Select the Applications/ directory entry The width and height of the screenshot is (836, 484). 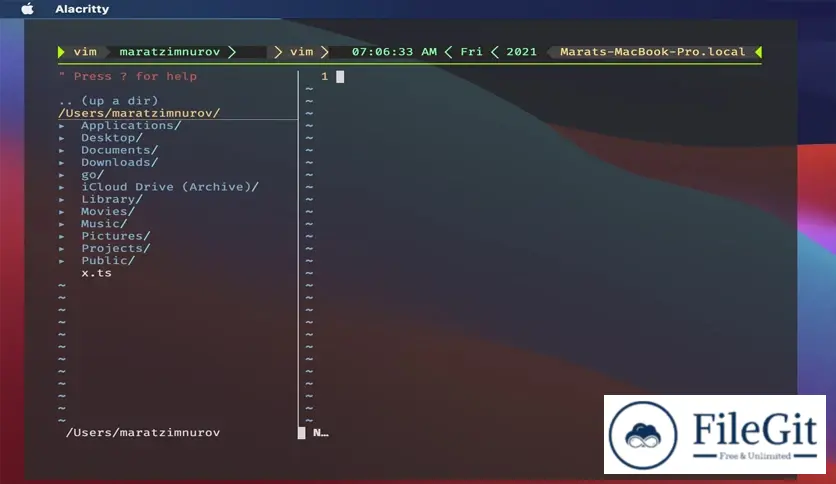131,125
